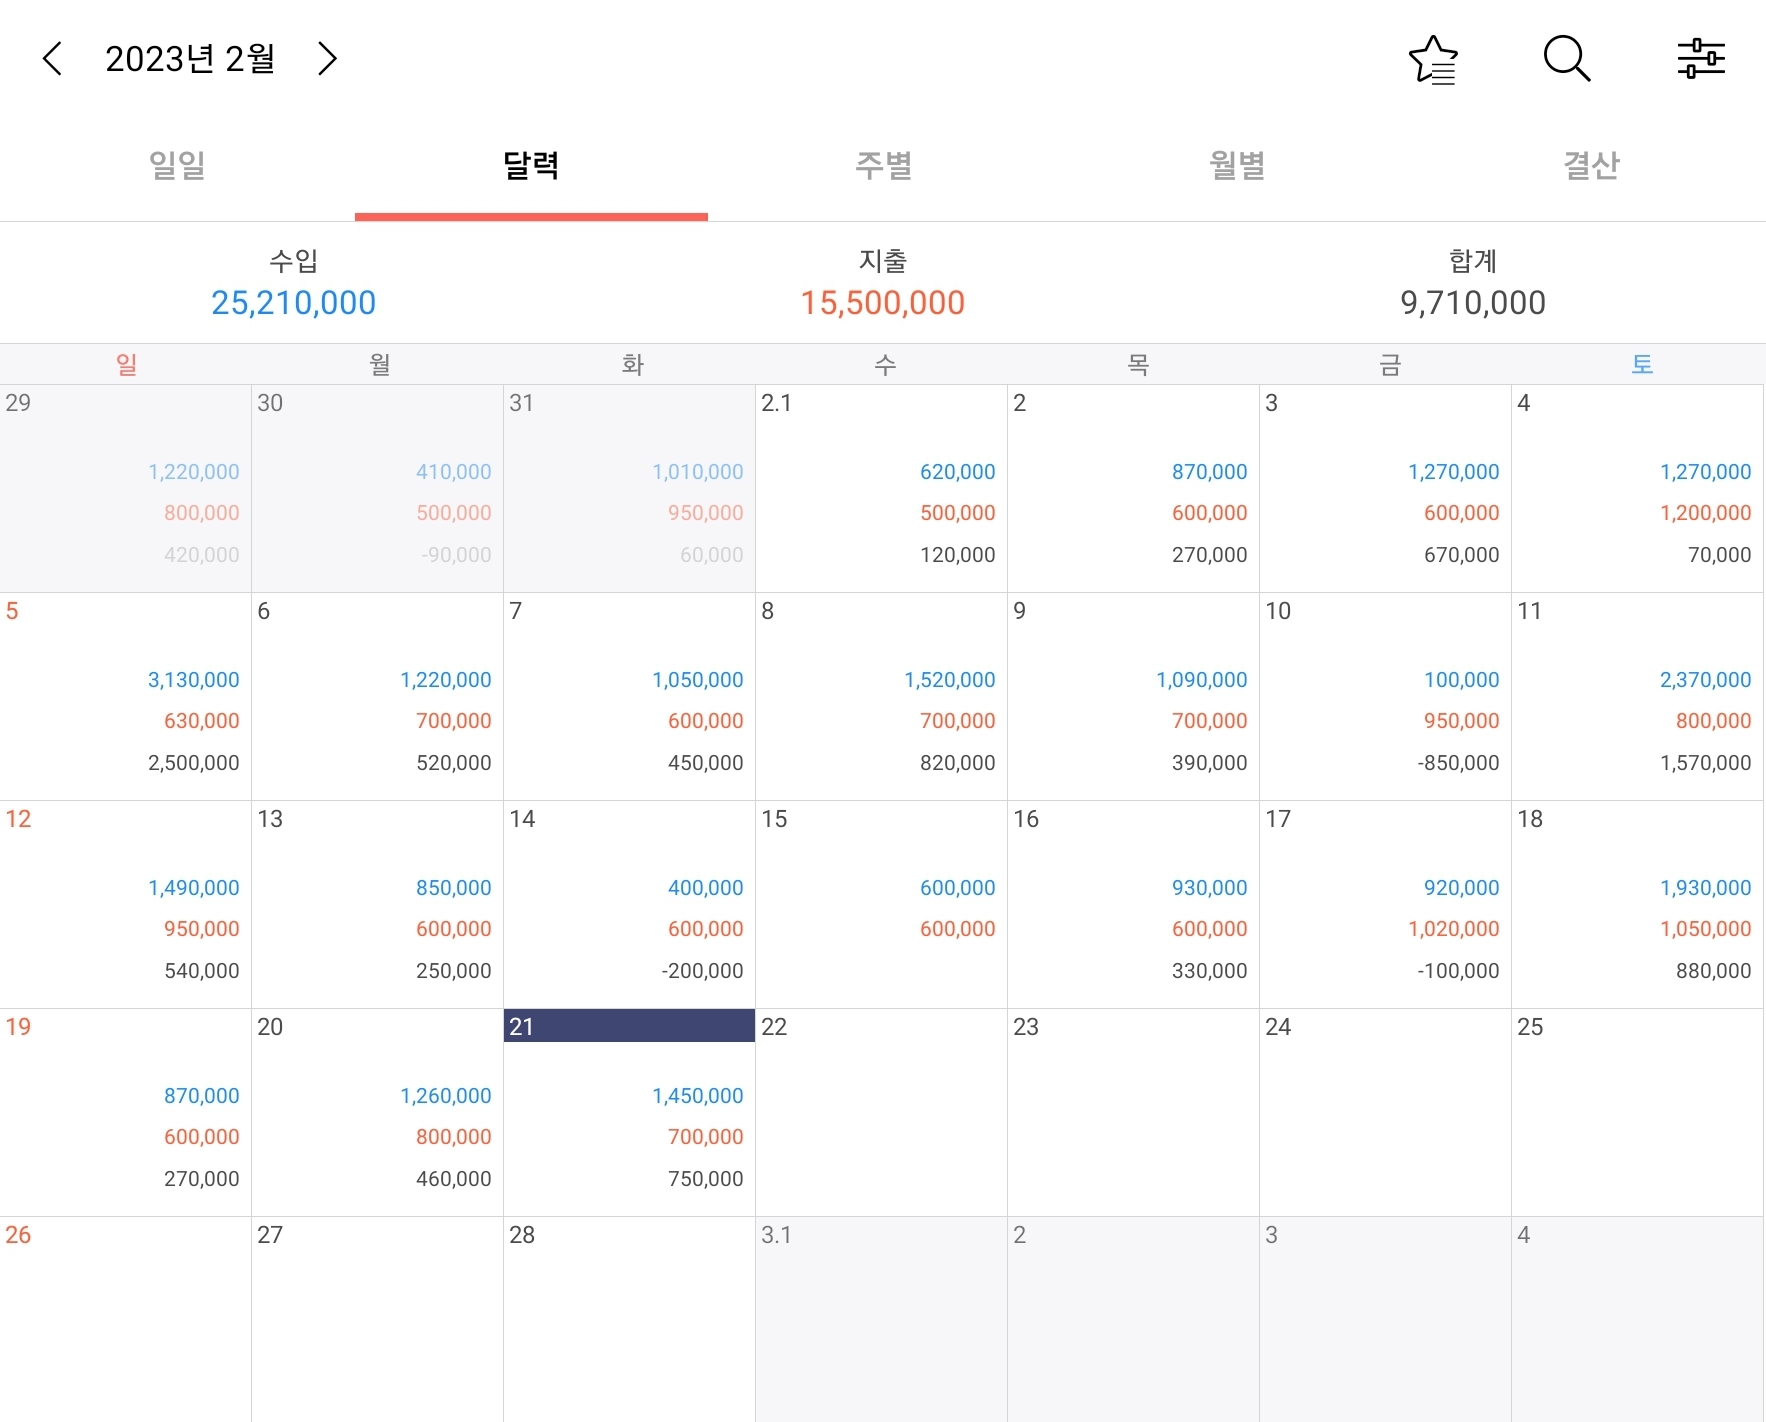Open date 10 with balance -850,000
Image resolution: width=1766 pixels, height=1422 pixels.
pyautogui.click(x=1385, y=697)
